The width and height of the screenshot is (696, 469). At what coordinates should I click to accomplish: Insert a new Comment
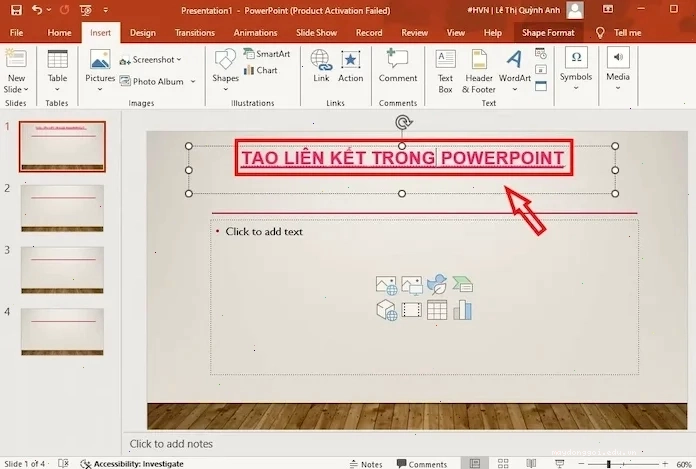398,66
